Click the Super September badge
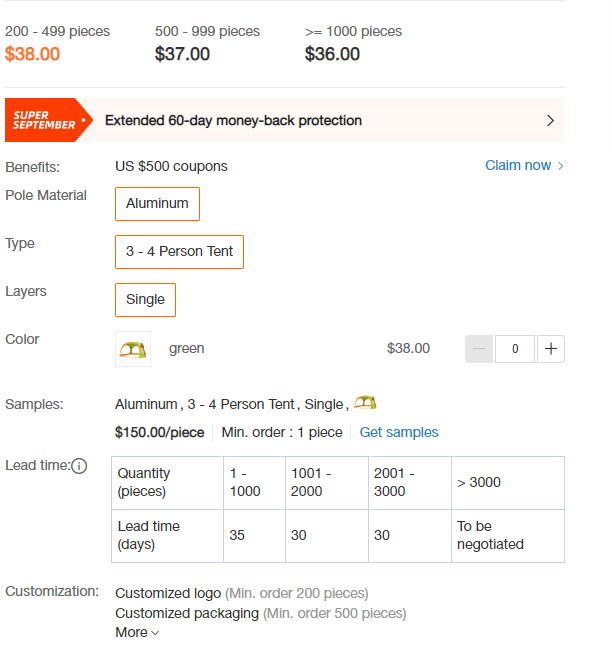 click(48, 120)
